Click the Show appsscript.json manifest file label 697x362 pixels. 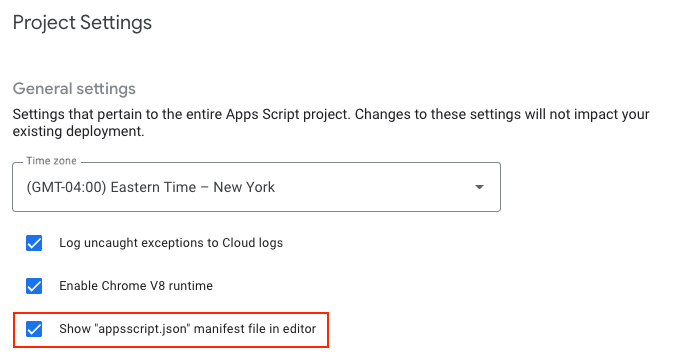[x=188, y=329]
